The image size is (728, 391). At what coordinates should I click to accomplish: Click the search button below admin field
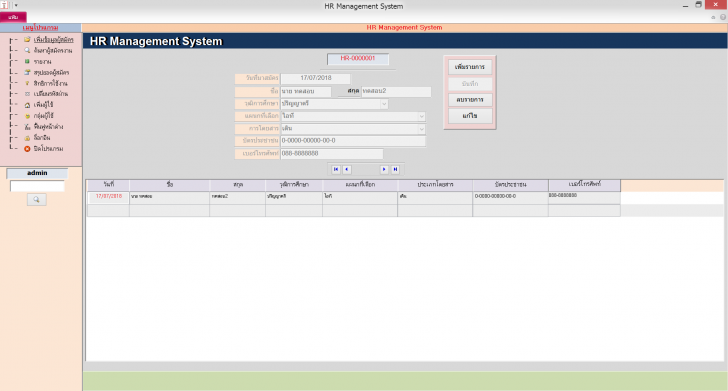[x=37, y=200]
